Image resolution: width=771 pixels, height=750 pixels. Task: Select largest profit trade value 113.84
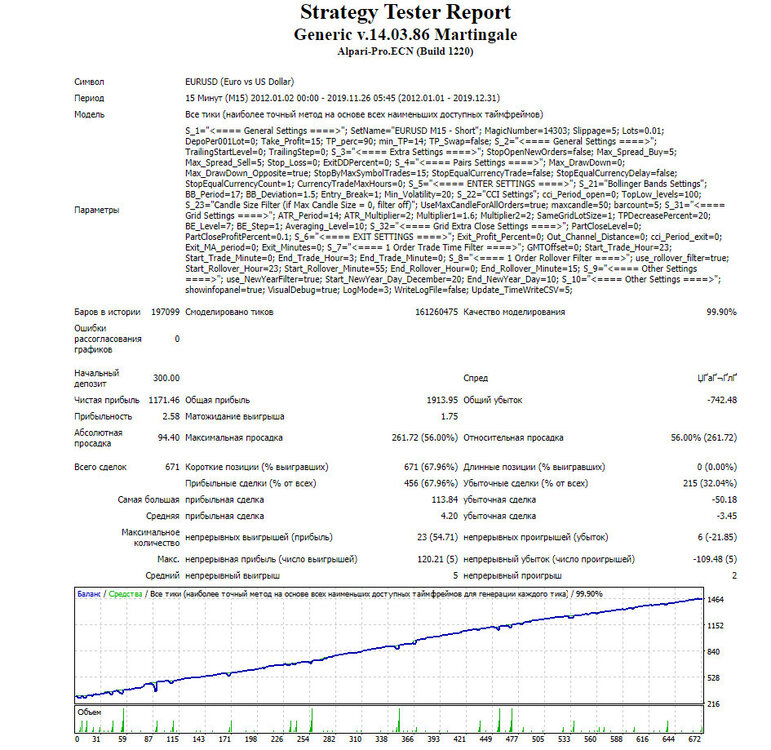coord(445,500)
